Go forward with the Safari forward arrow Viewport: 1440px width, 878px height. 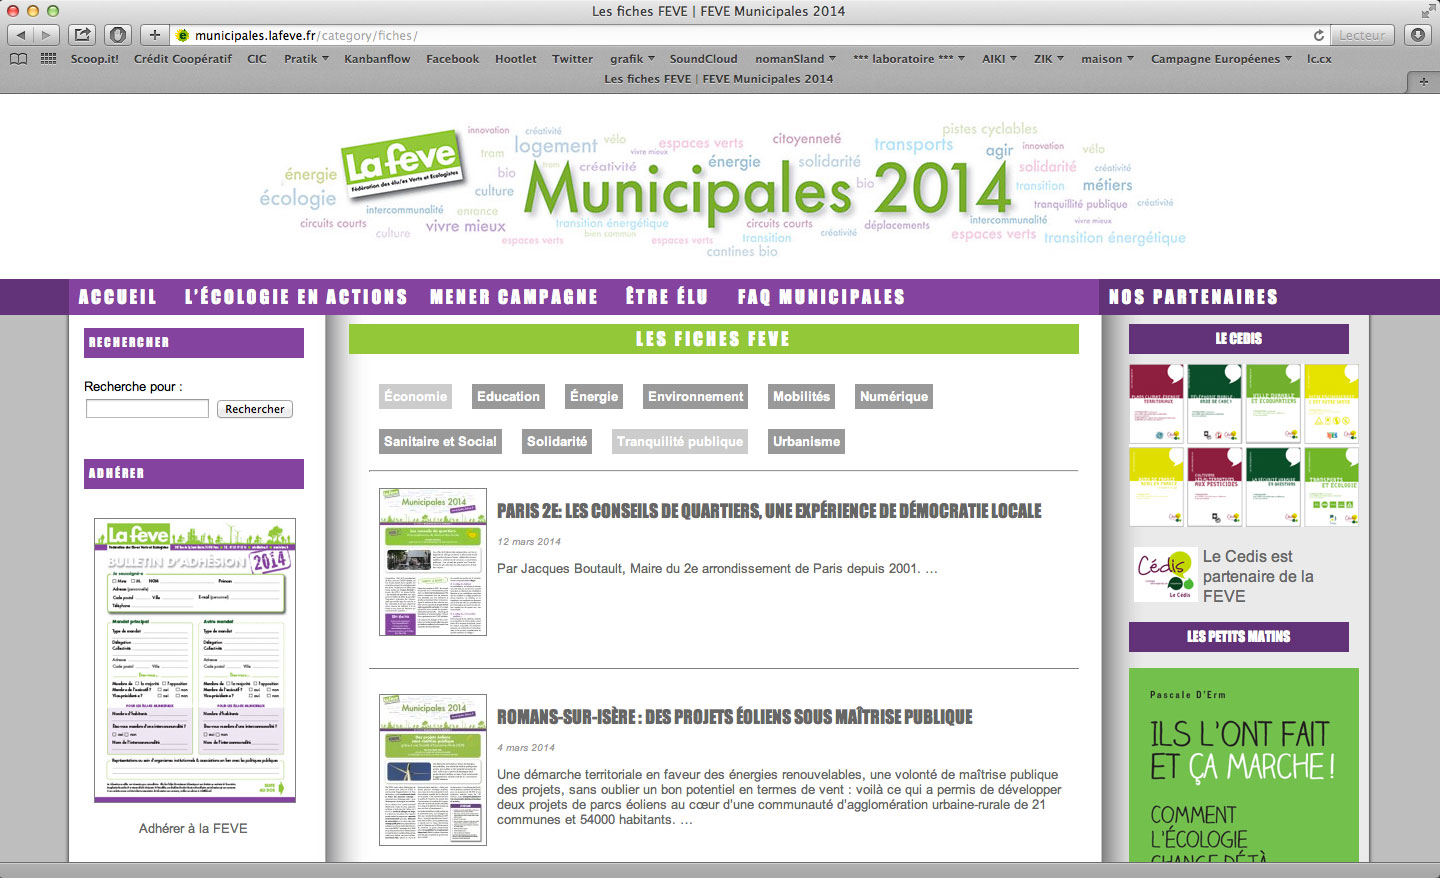pyautogui.click(x=46, y=35)
